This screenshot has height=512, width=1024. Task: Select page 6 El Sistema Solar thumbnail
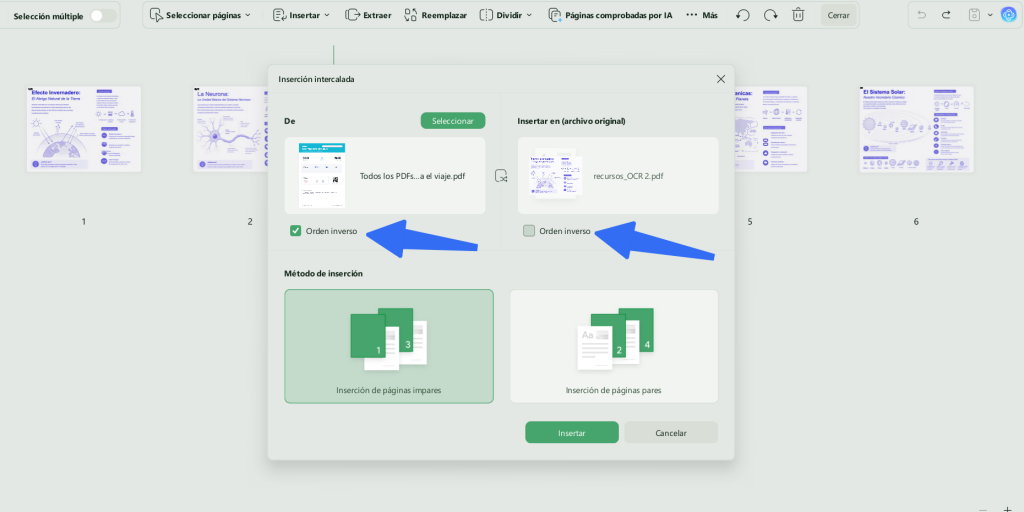click(916, 129)
